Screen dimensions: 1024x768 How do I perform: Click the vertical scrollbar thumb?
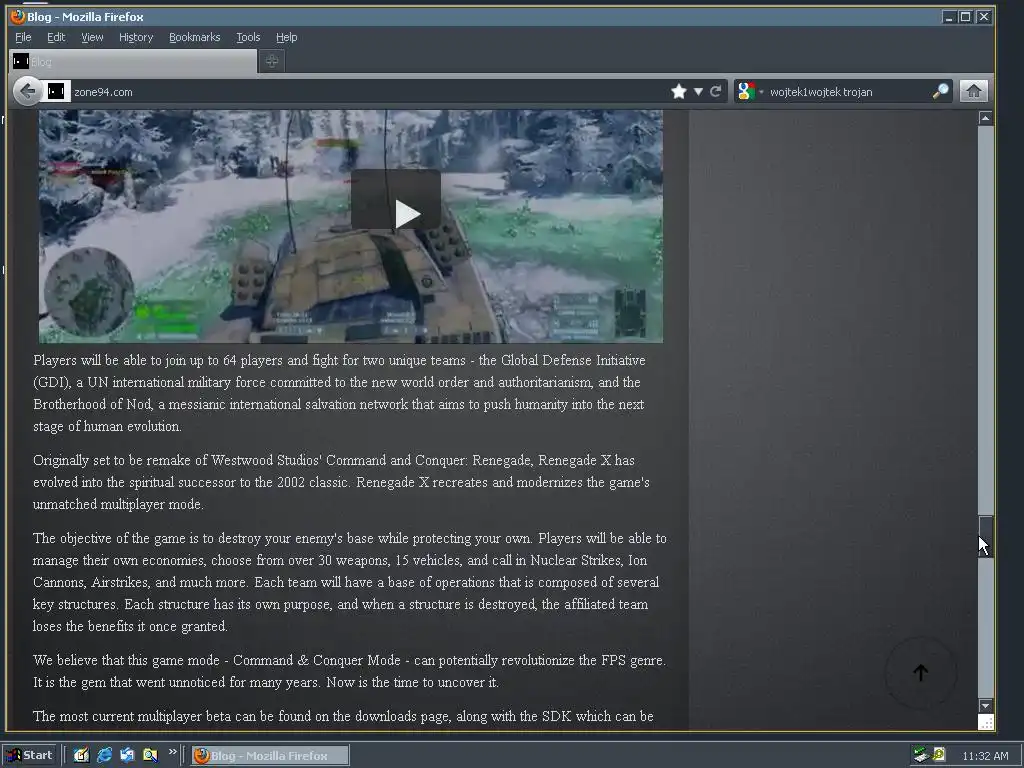click(985, 537)
